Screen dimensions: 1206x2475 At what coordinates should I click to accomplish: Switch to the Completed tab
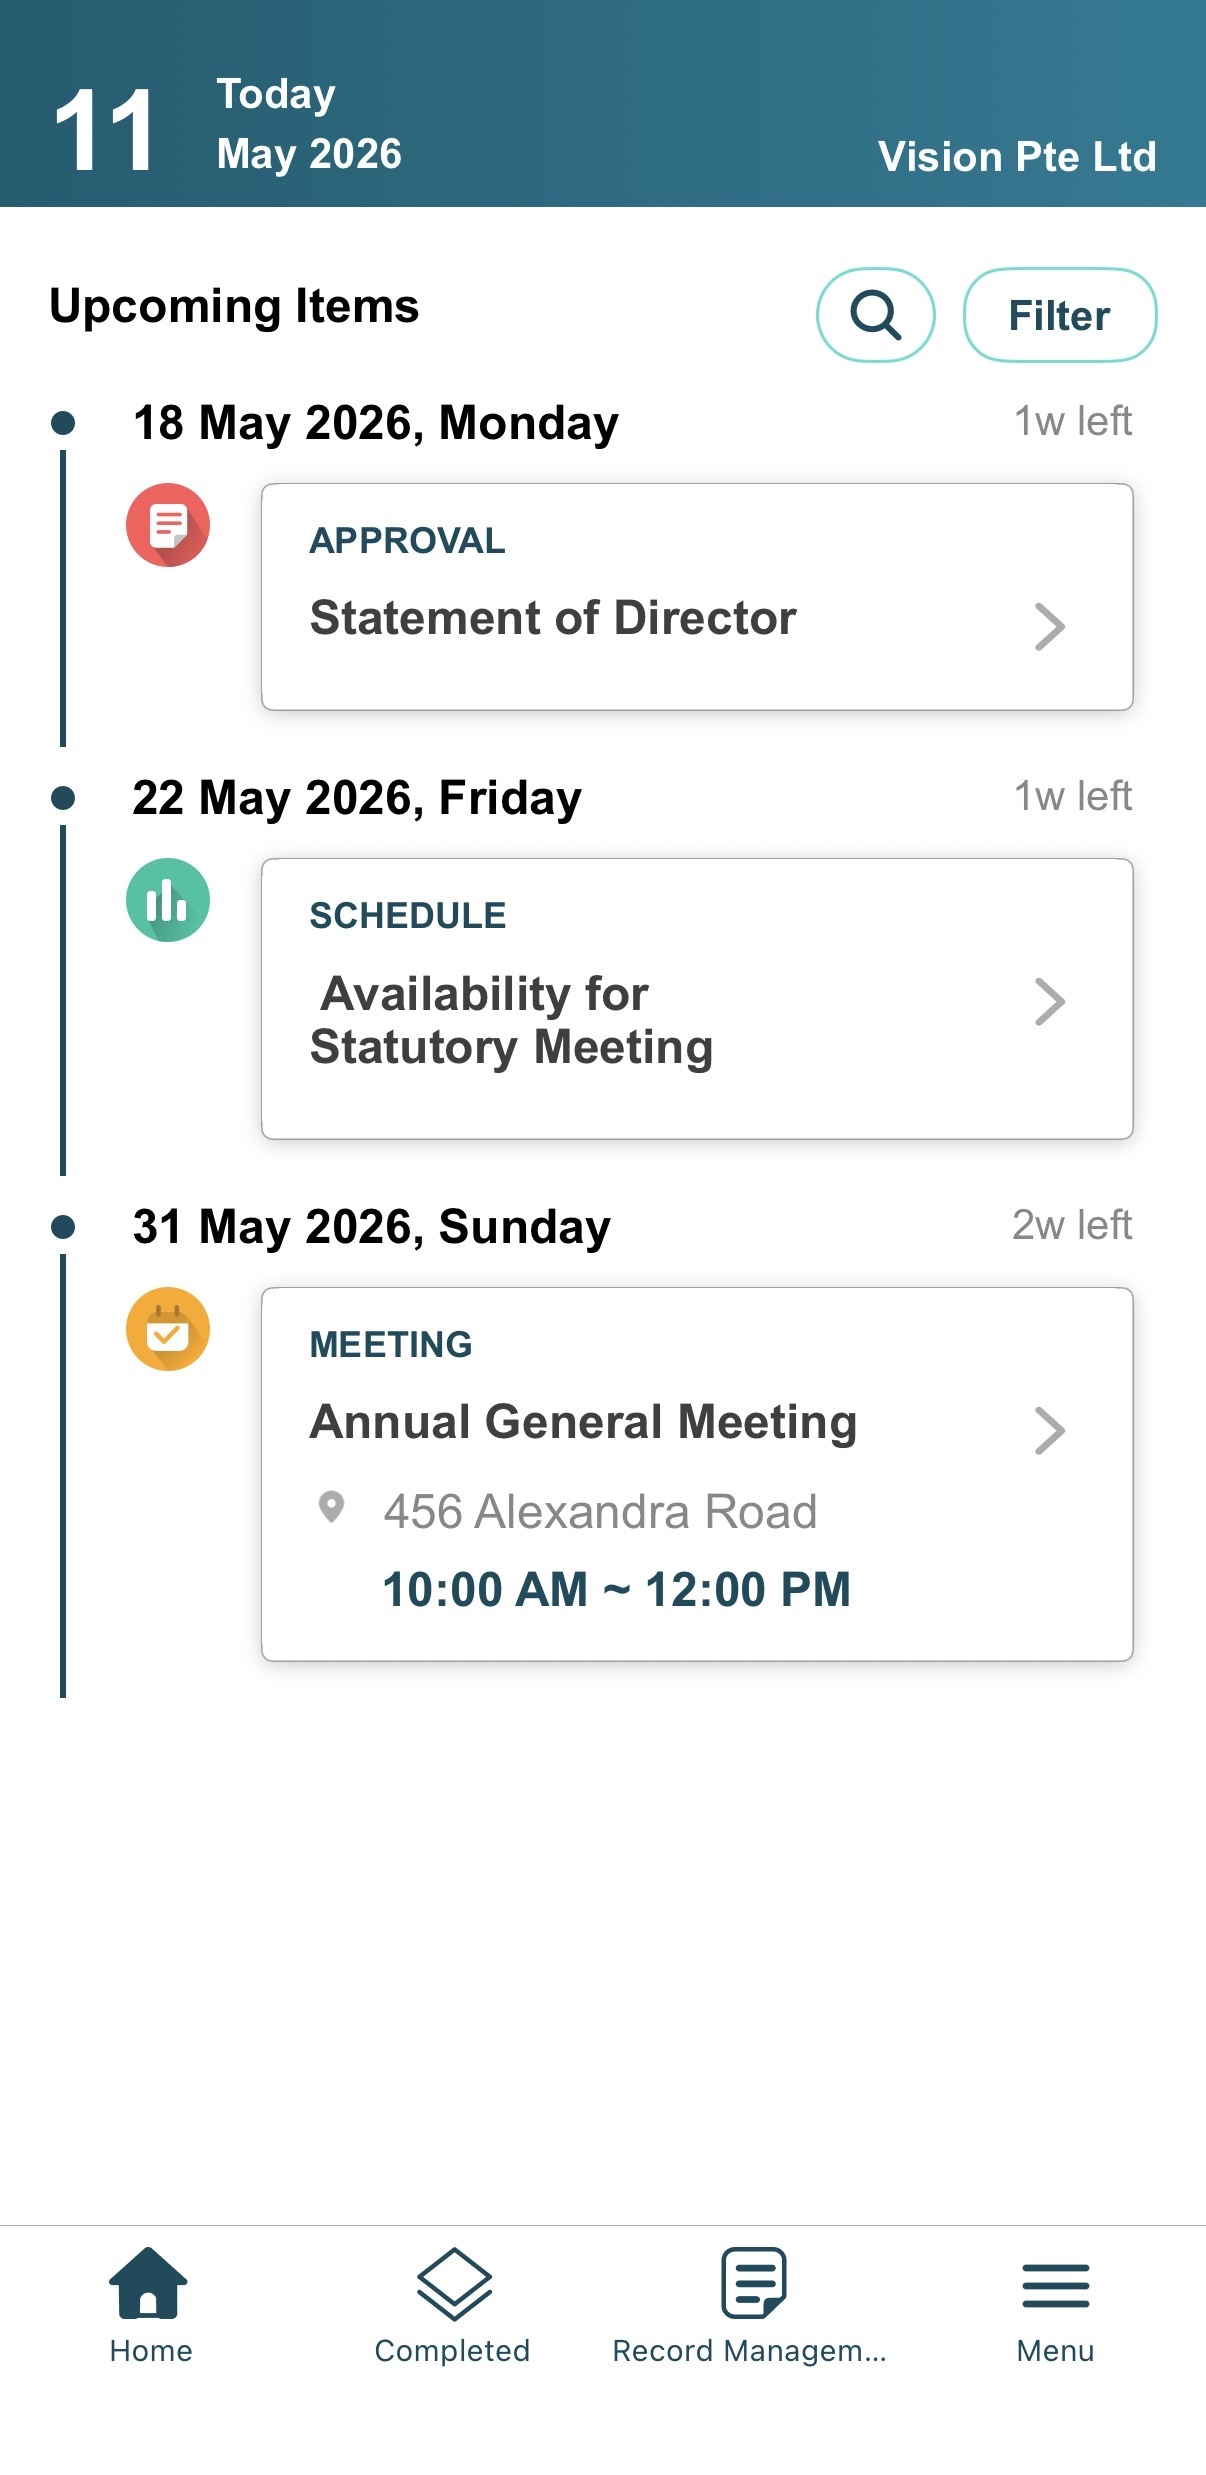pos(452,2306)
